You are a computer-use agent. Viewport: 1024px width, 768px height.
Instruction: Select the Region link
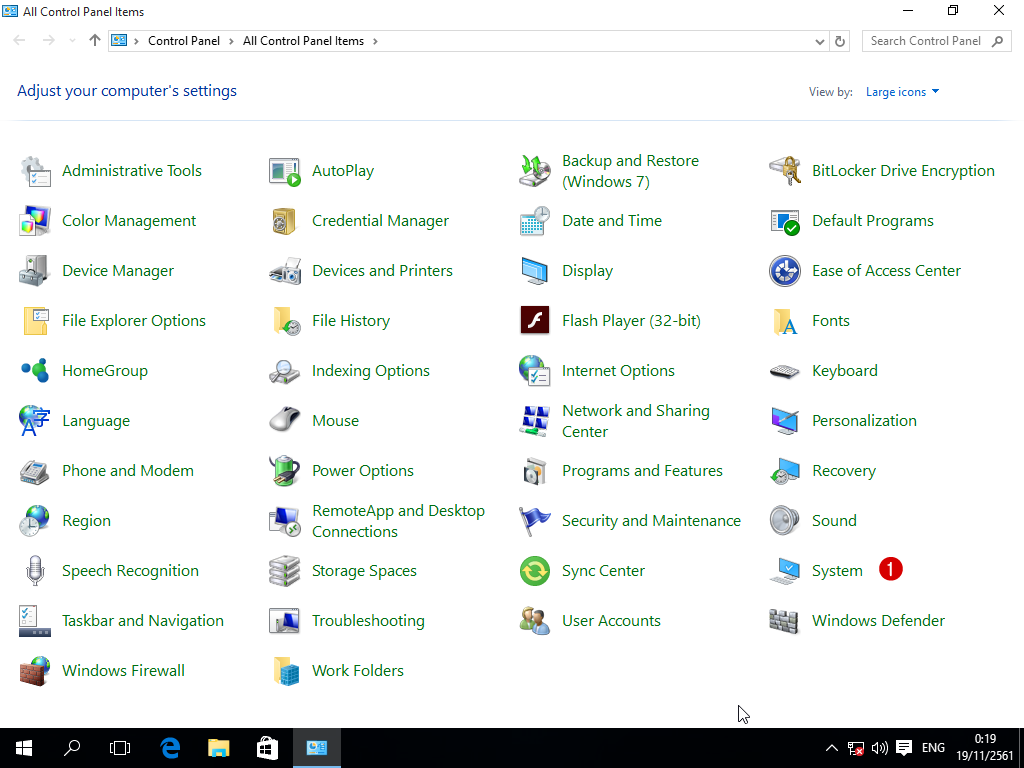[x=86, y=521]
